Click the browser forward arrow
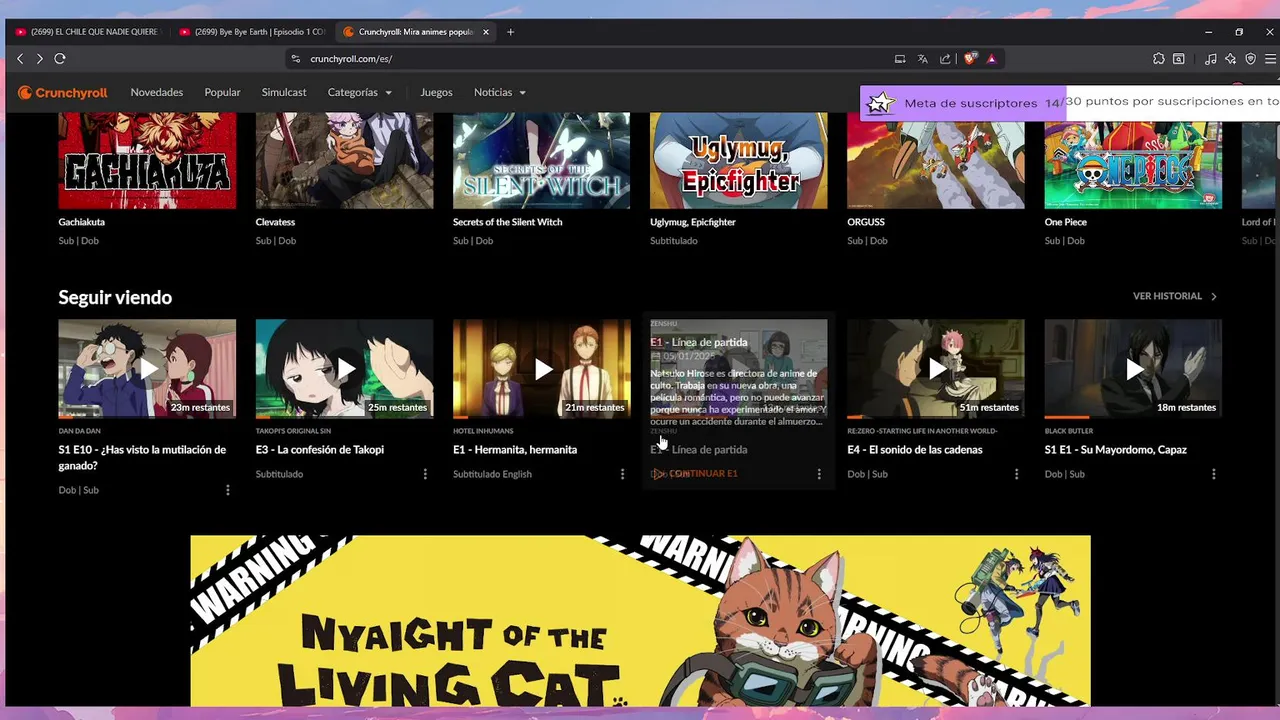The width and height of the screenshot is (1280, 720). (40, 59)
